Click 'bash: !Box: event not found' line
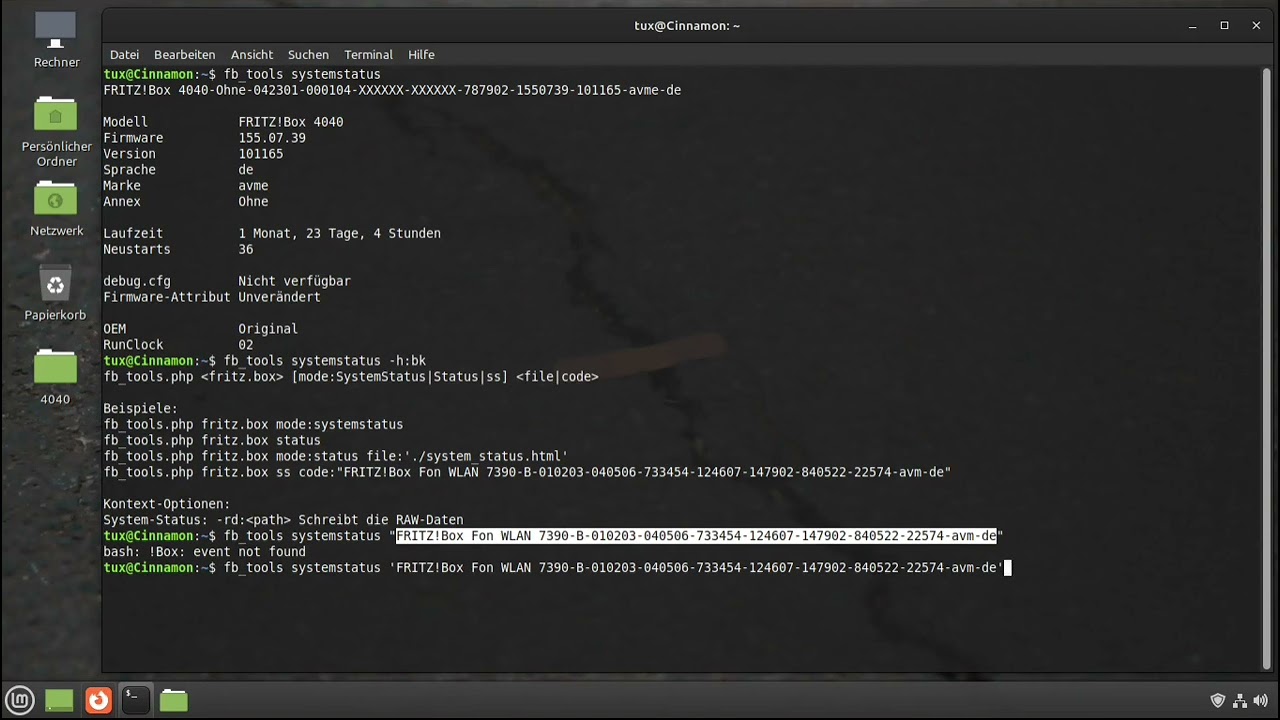This screenshot has height=720, width=1280. click(x=204, y=552)
